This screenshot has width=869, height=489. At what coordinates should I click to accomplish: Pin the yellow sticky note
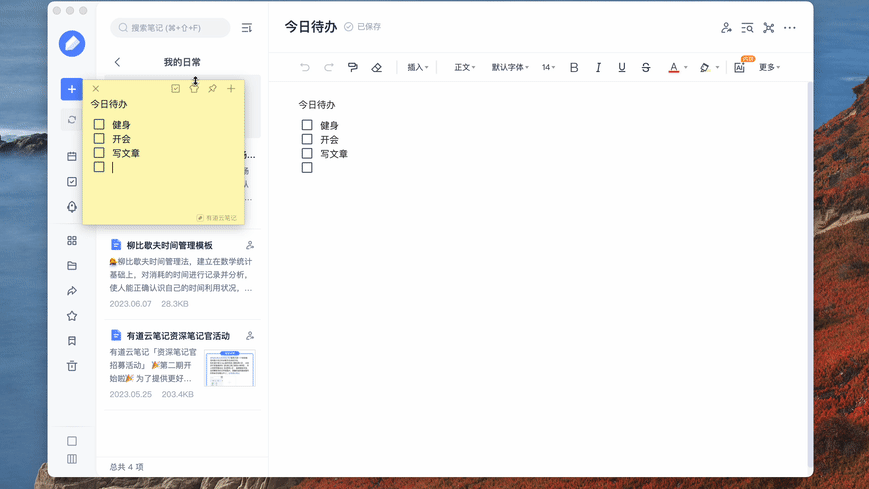point(212,89)
